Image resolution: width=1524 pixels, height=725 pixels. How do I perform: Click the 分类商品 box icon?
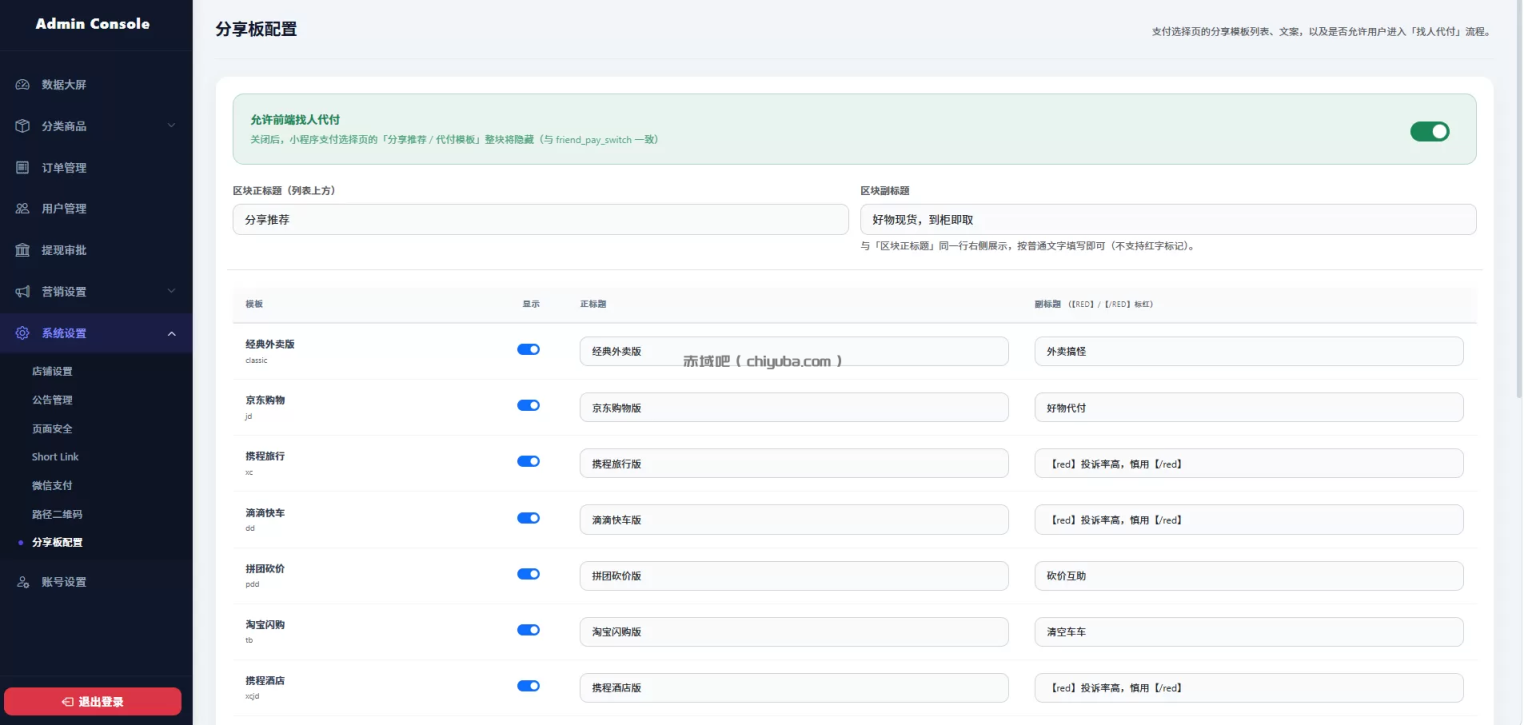pos(22,126)
